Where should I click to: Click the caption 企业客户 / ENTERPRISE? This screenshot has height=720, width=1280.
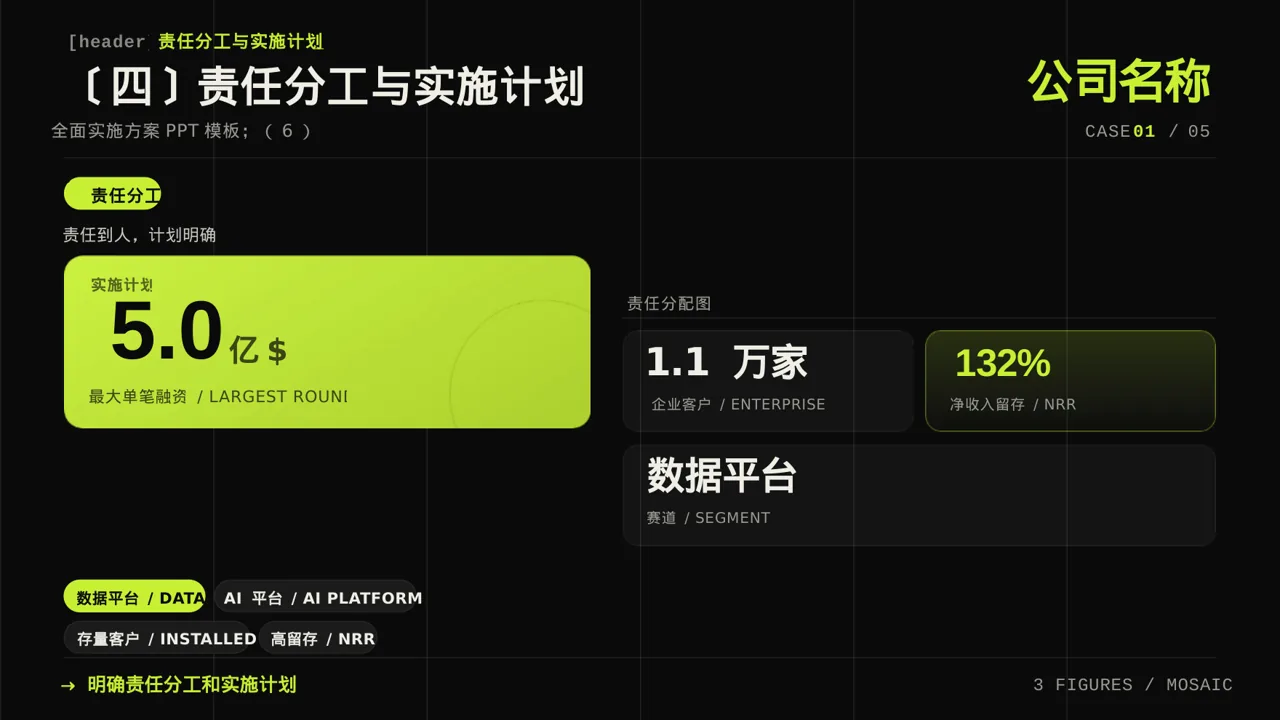point(738,405)
